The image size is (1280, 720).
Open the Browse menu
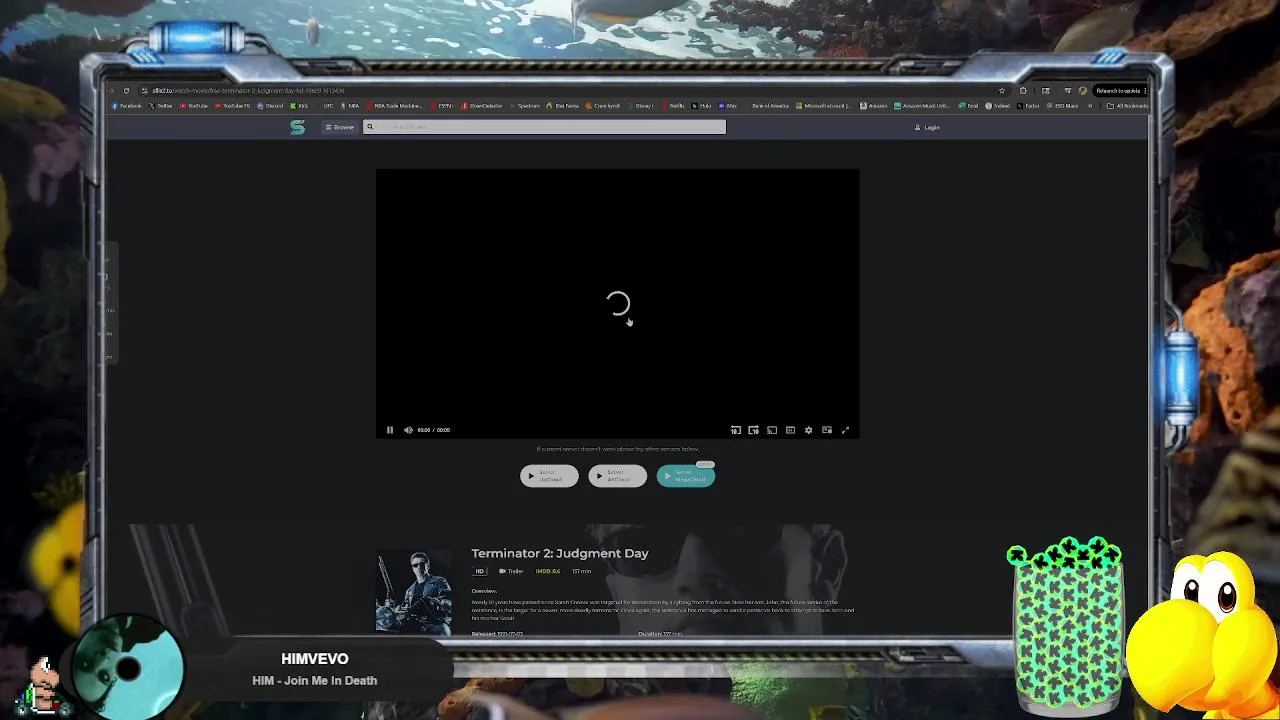(340, 127)
